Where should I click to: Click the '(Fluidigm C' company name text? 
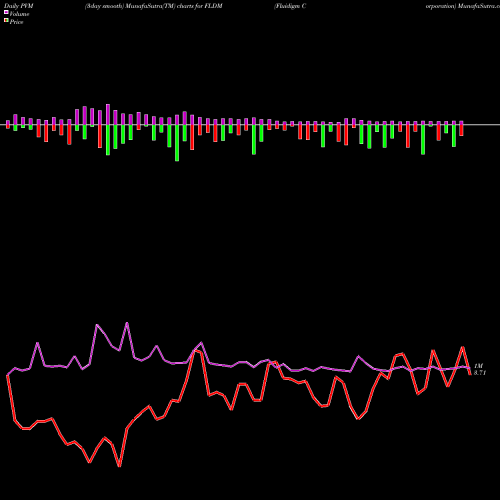click(x=290, y=6)
